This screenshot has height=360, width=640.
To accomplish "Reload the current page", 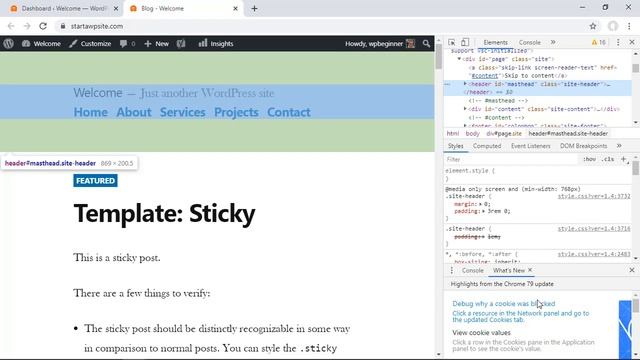I will tap(43, 26).
